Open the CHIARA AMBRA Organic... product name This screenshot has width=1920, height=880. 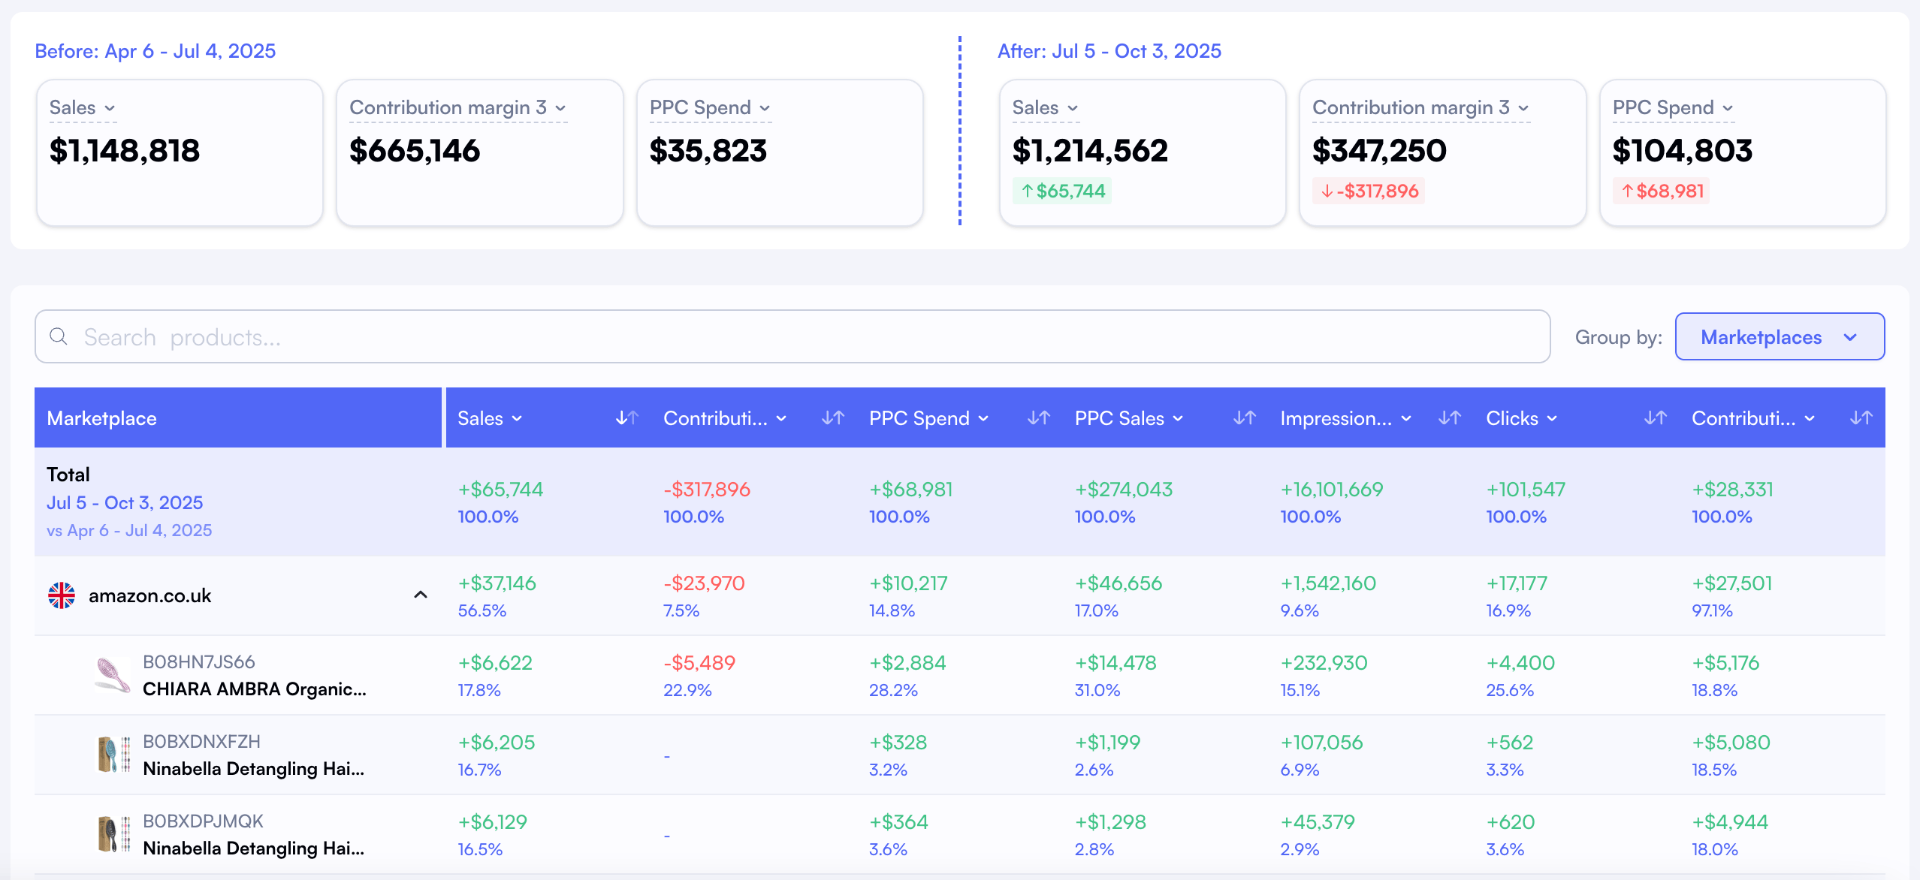(x=254, y=688)
